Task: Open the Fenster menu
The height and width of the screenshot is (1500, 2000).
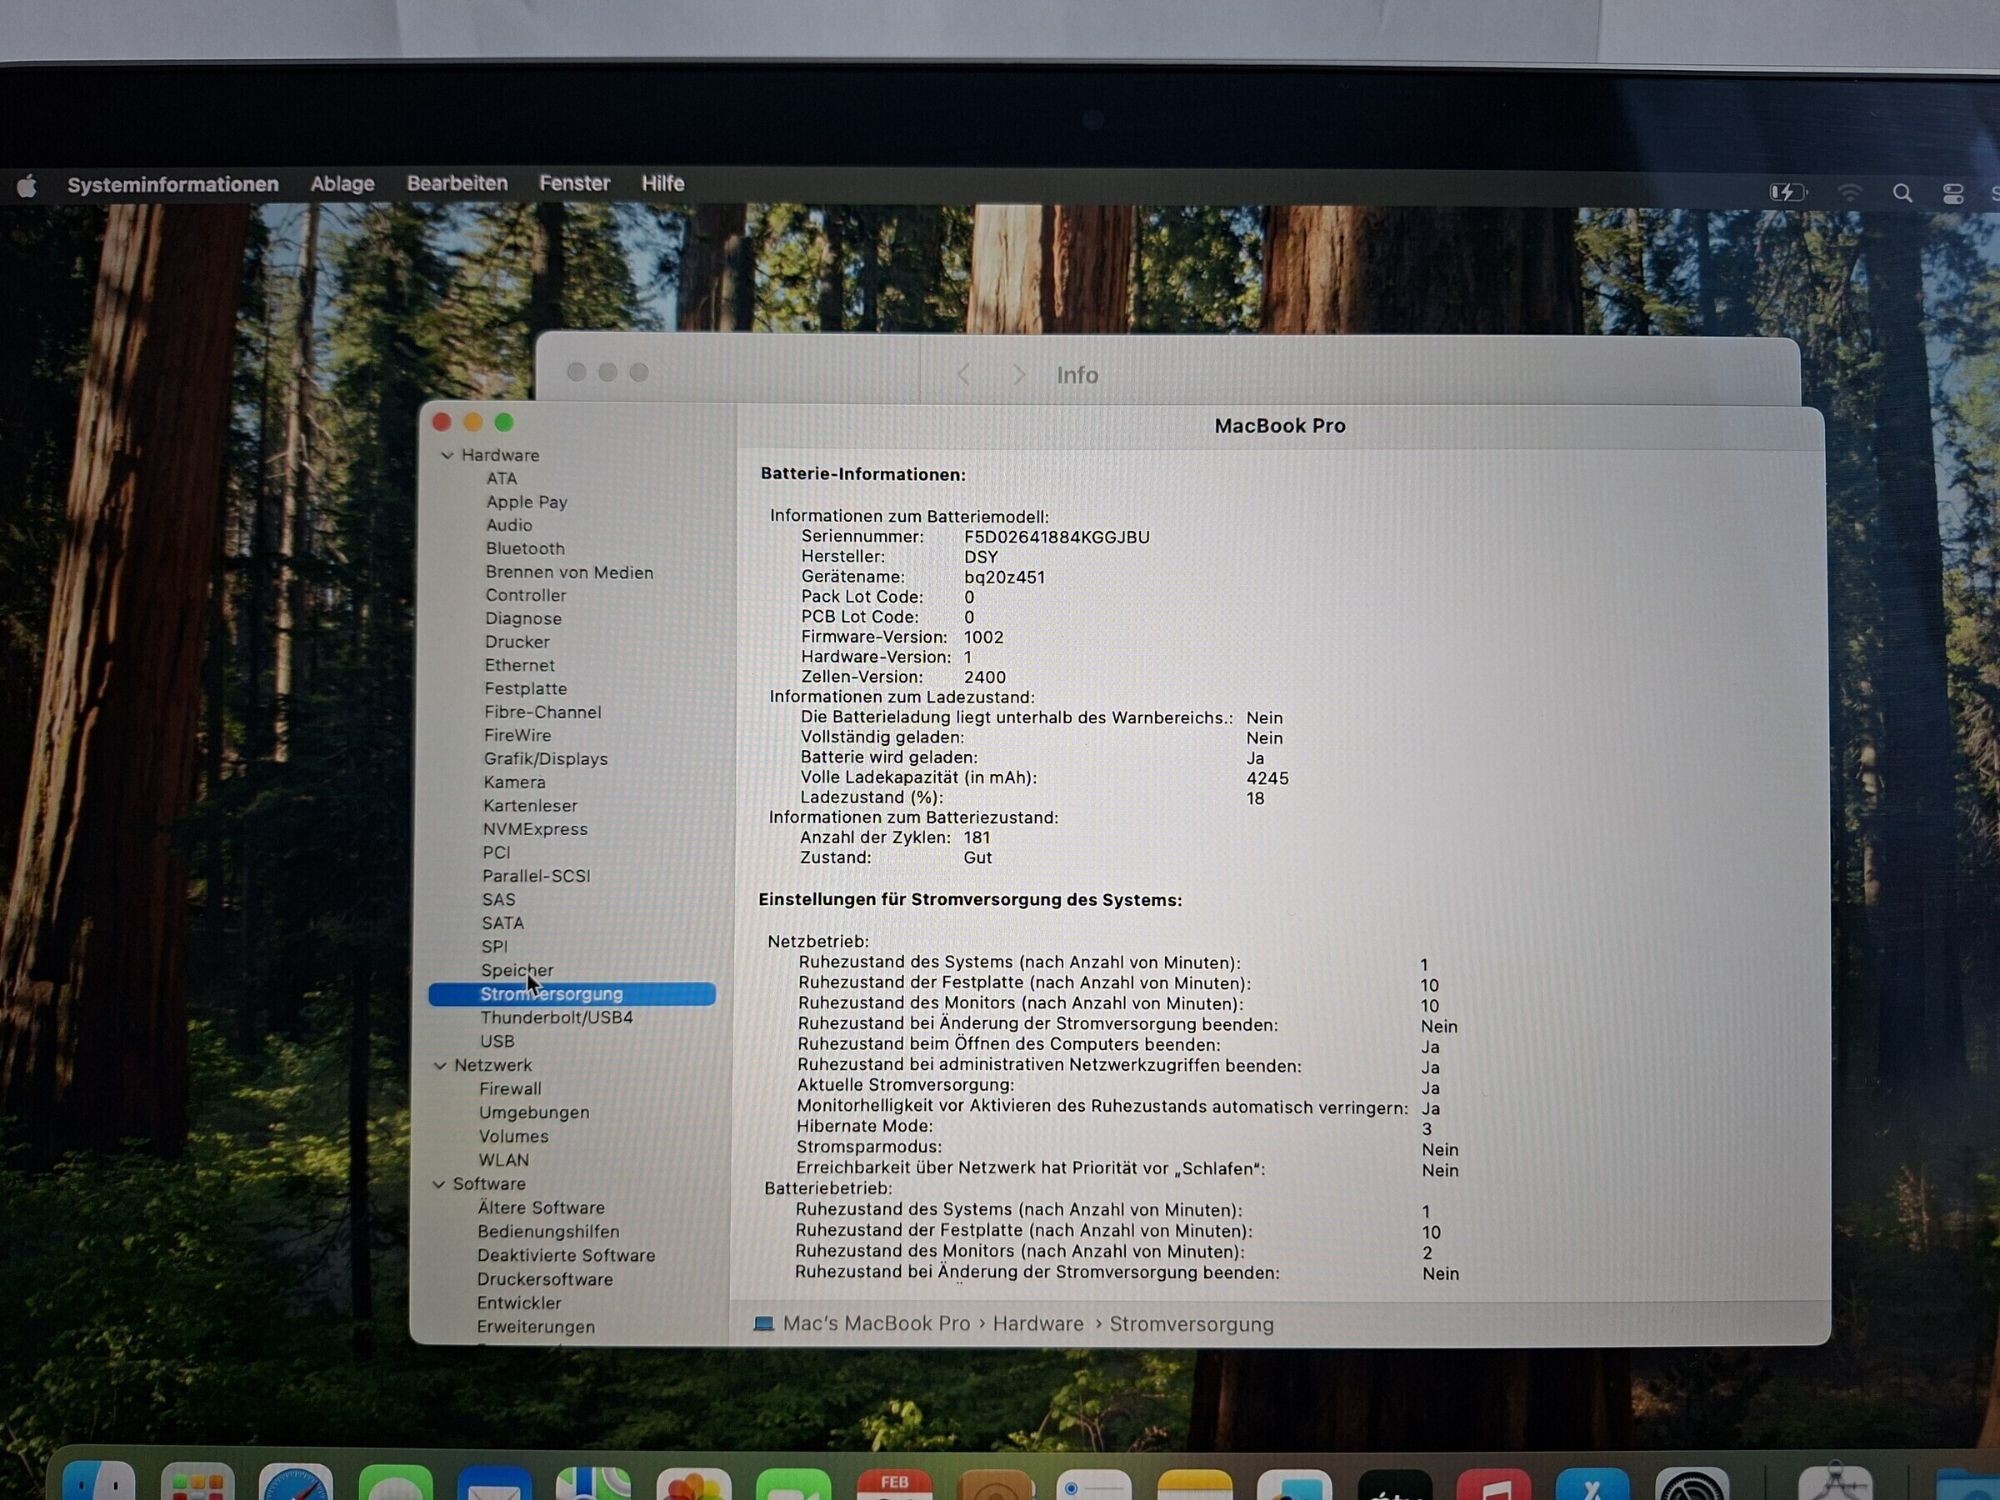Action: 574,184
